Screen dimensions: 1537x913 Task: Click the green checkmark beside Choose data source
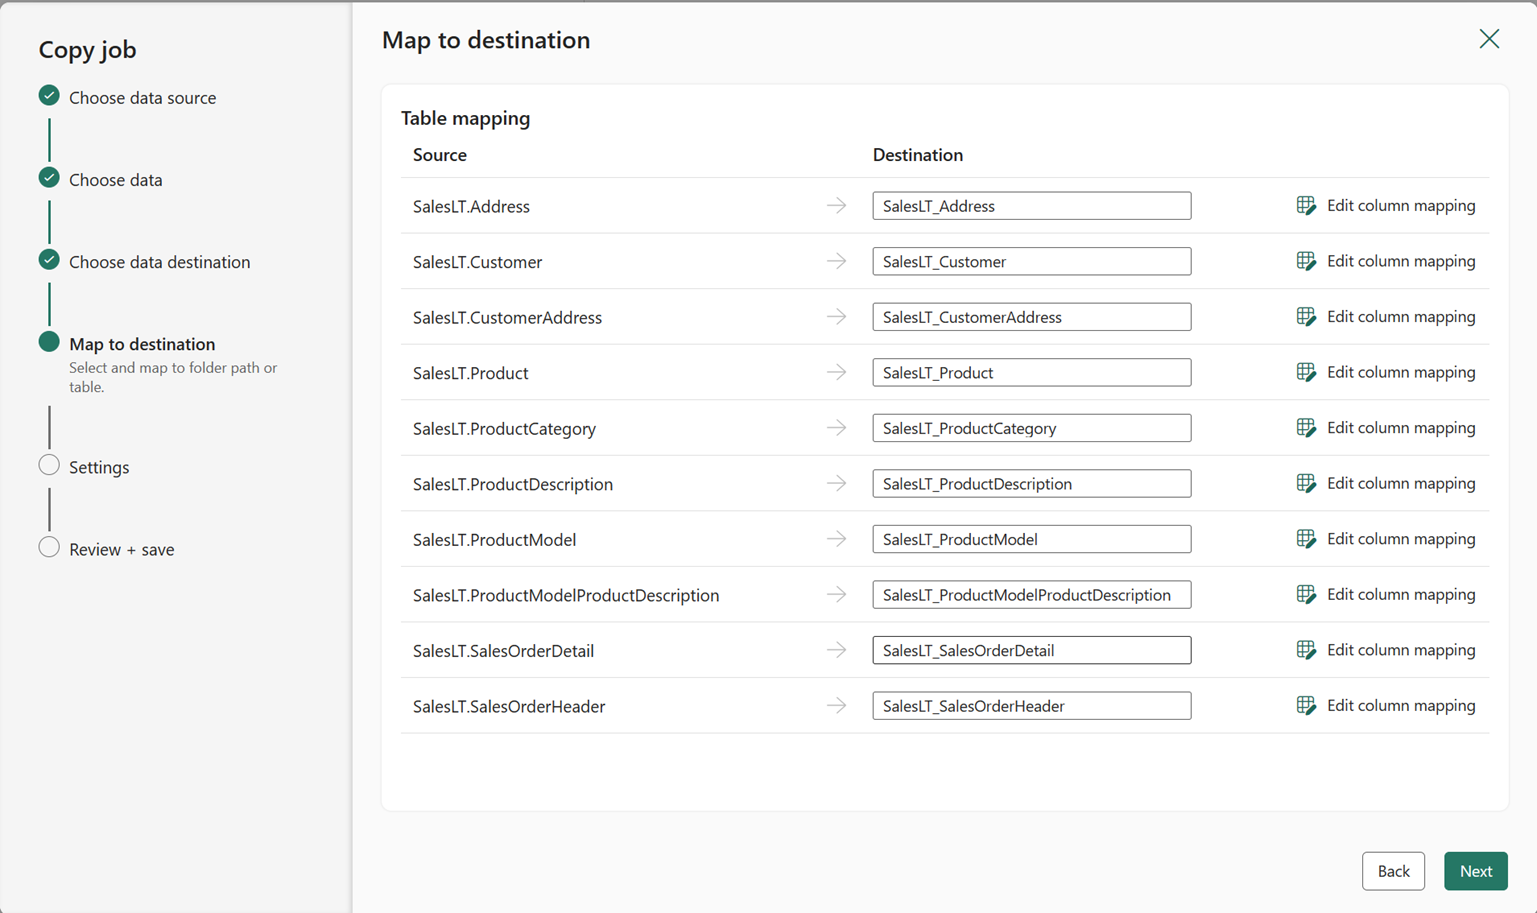tap(49, 96)
